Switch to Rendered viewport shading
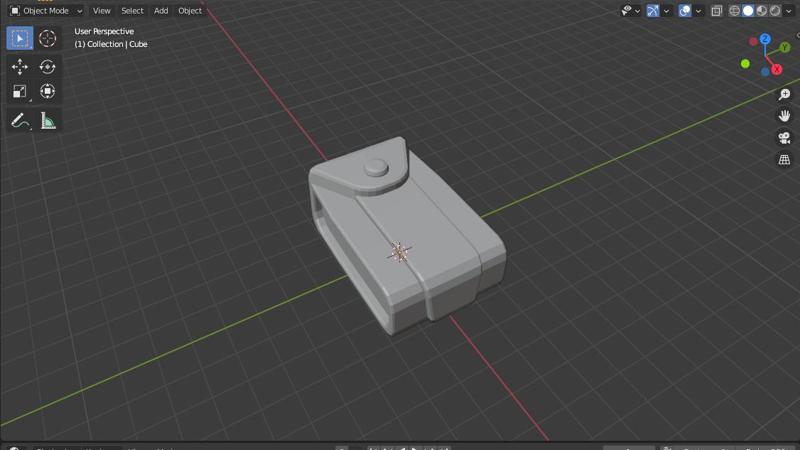Viewport: 800px width, 450px height. pyautogui.click(x=775, y=11)
